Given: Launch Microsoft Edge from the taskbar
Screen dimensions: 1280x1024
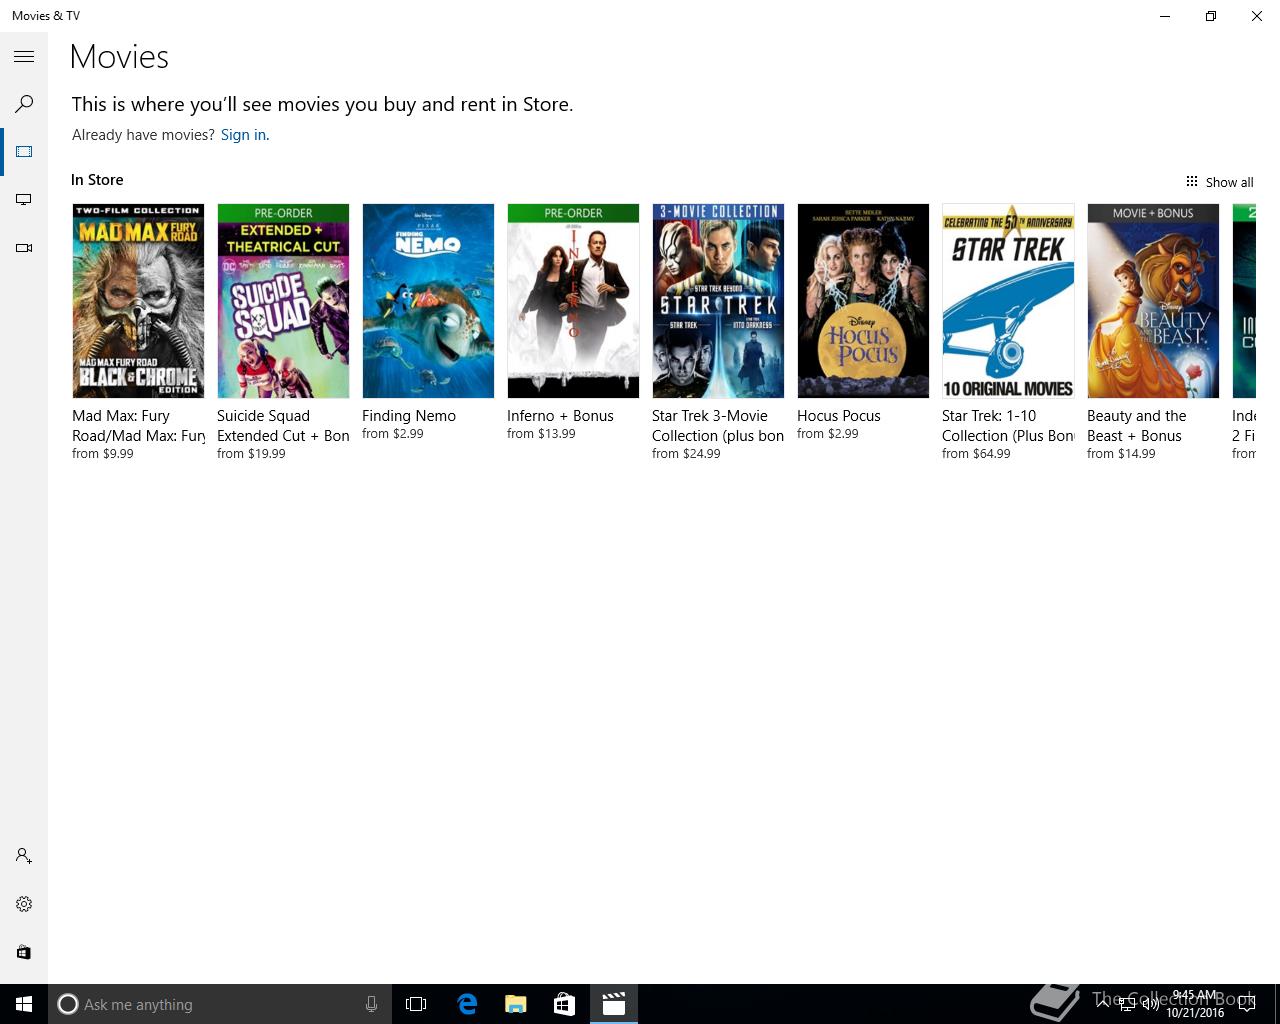Looking at the screenshot, I should (466, 1004).
